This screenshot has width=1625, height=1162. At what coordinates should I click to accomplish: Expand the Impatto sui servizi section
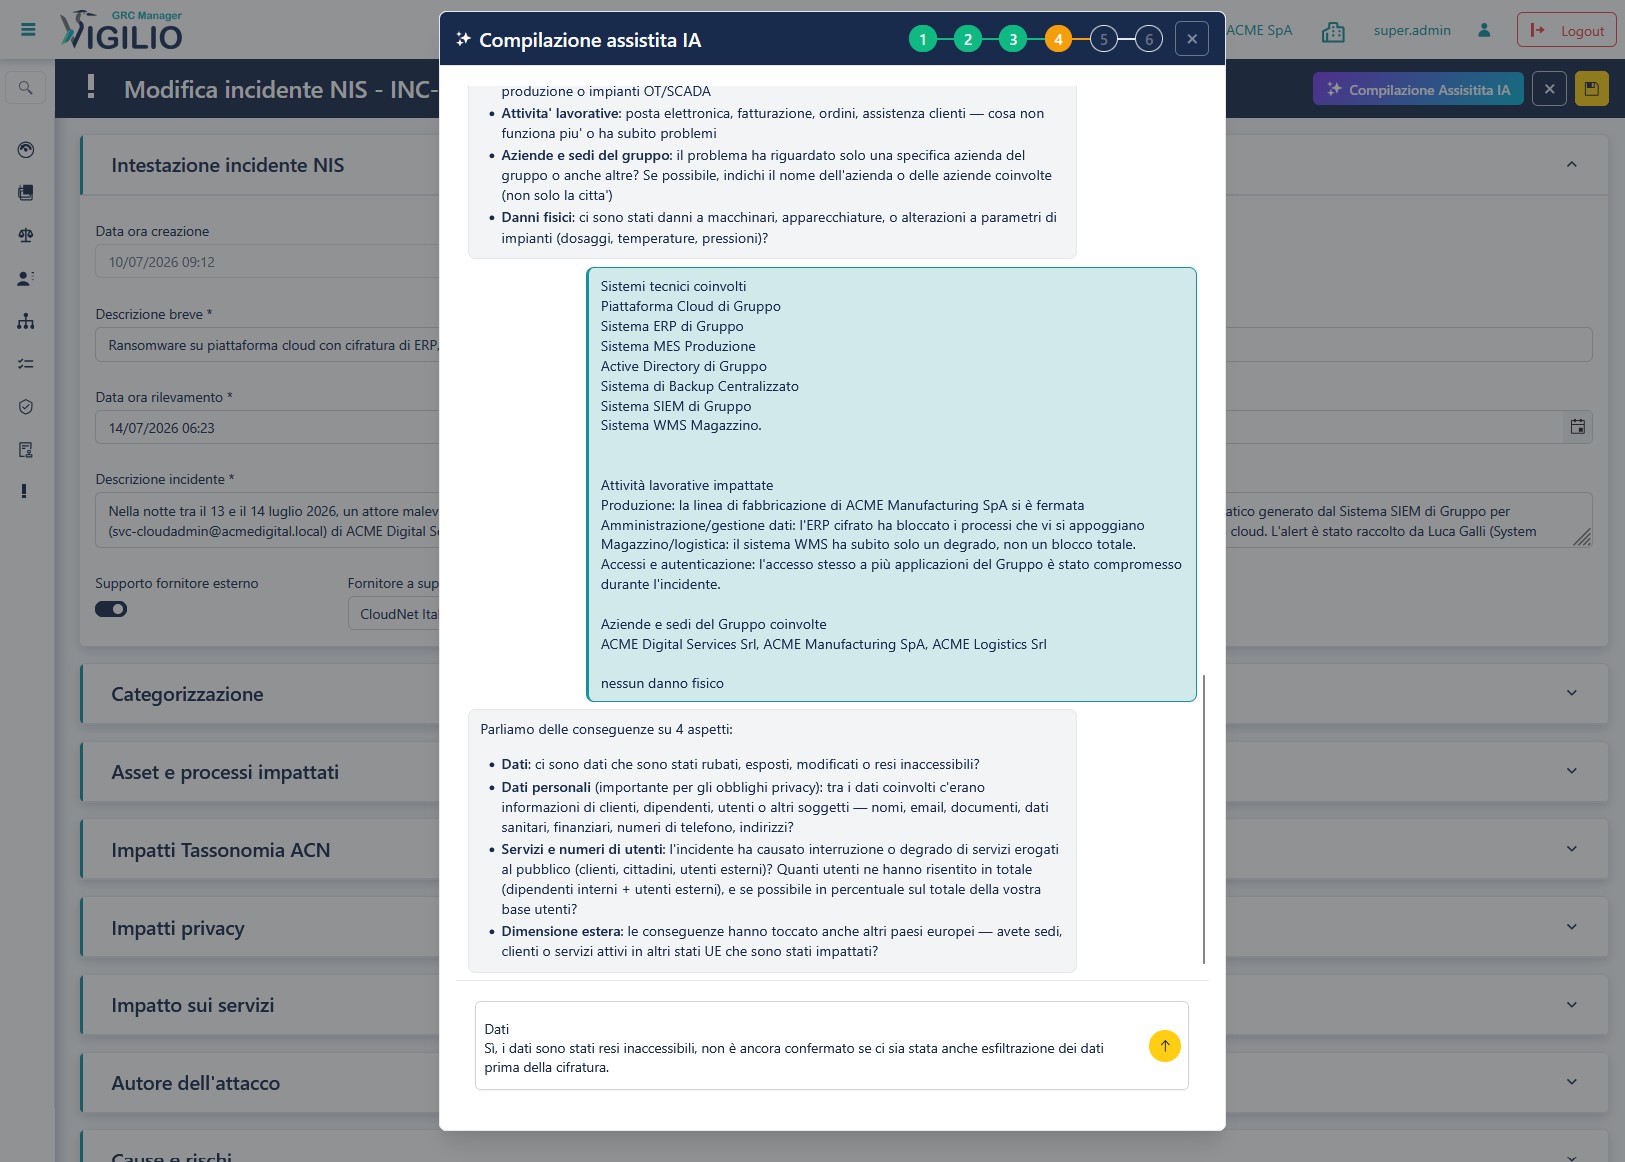pos(1571,1005)
